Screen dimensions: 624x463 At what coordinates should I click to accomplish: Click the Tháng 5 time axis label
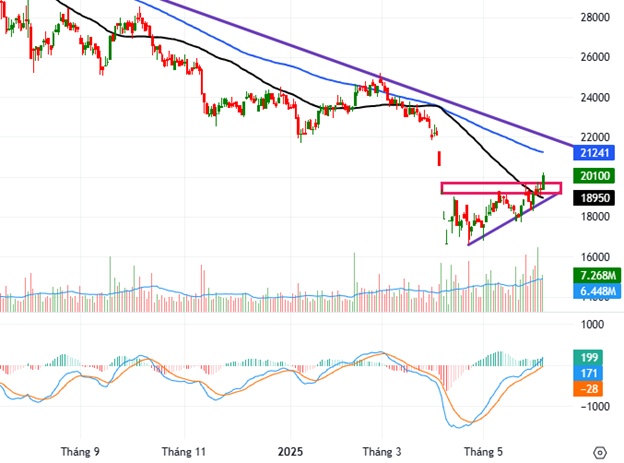pos(484,451)
